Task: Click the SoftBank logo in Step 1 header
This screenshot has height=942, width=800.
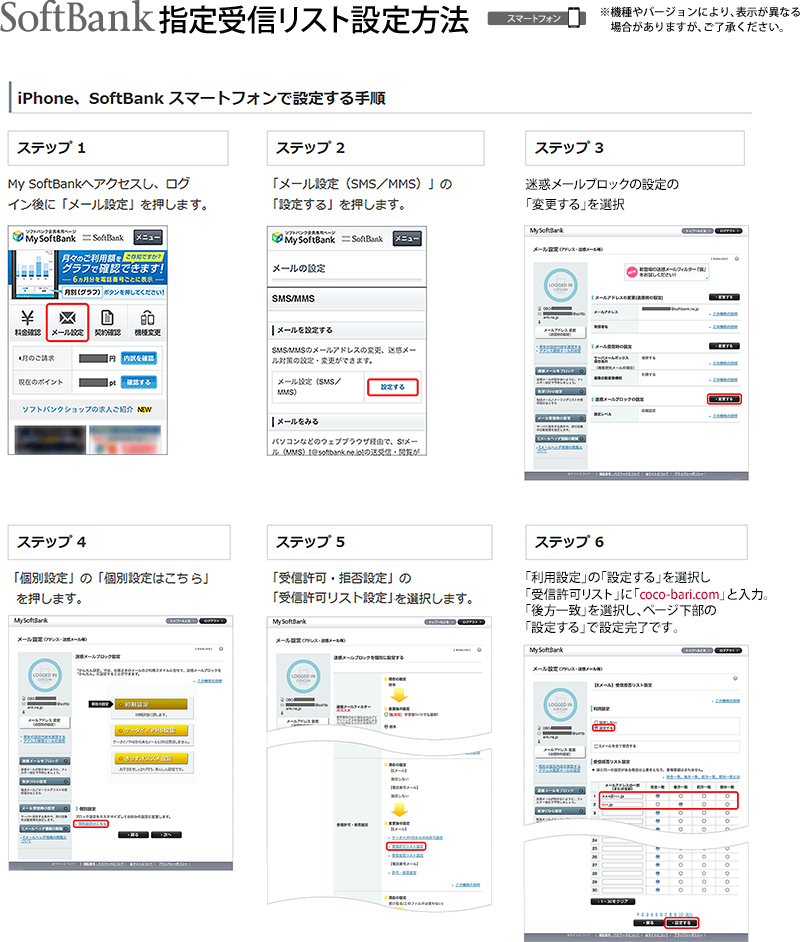Action: pos(103,238)
